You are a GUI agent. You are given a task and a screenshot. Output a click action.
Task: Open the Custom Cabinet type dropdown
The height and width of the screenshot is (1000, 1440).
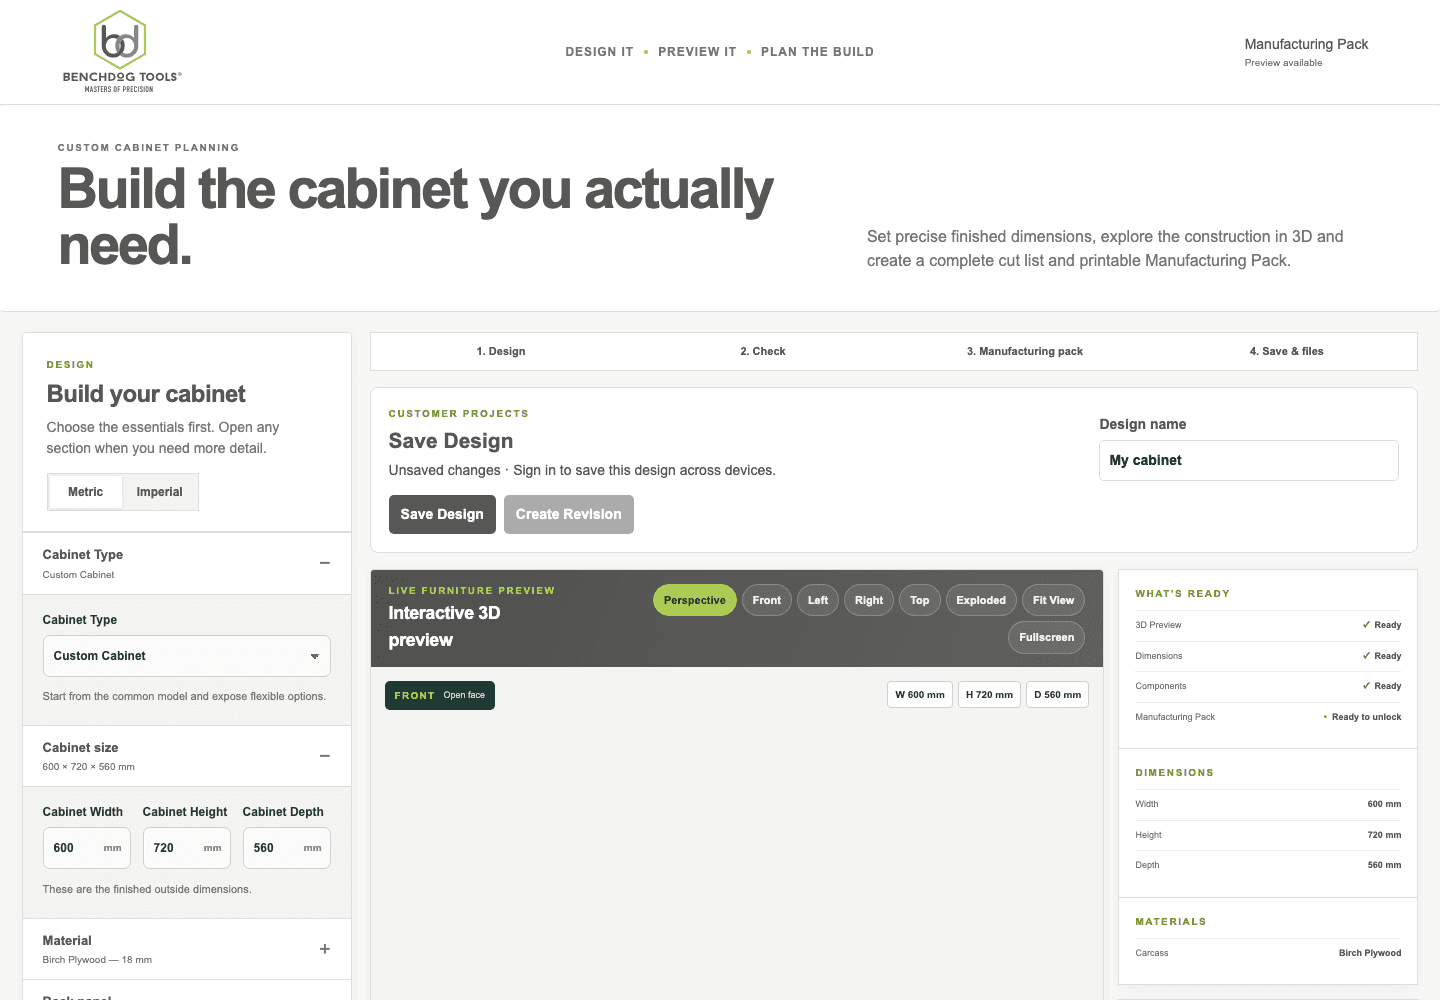pyautogui.click(x=187, y=656)
